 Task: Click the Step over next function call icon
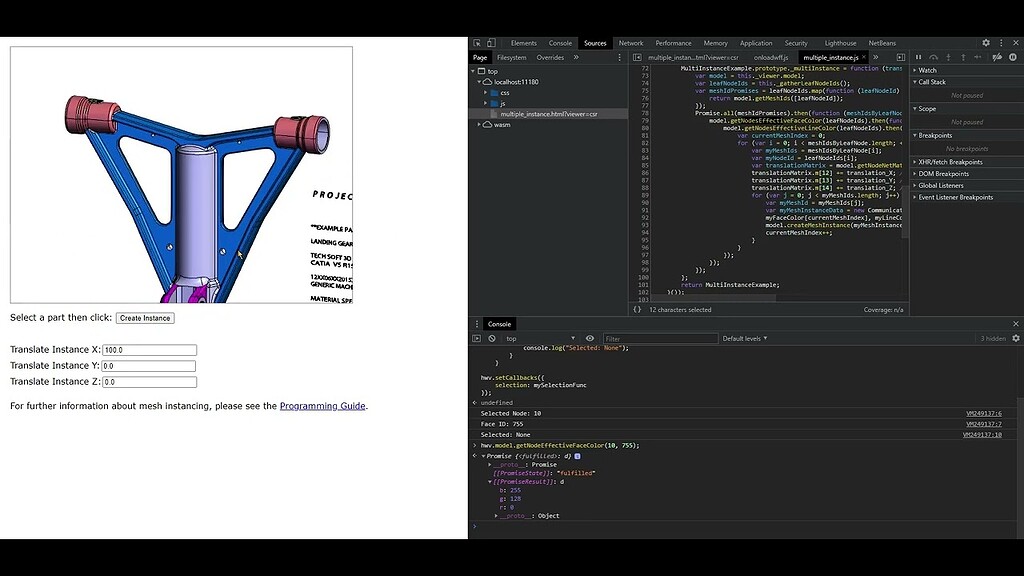pos(934,58)
